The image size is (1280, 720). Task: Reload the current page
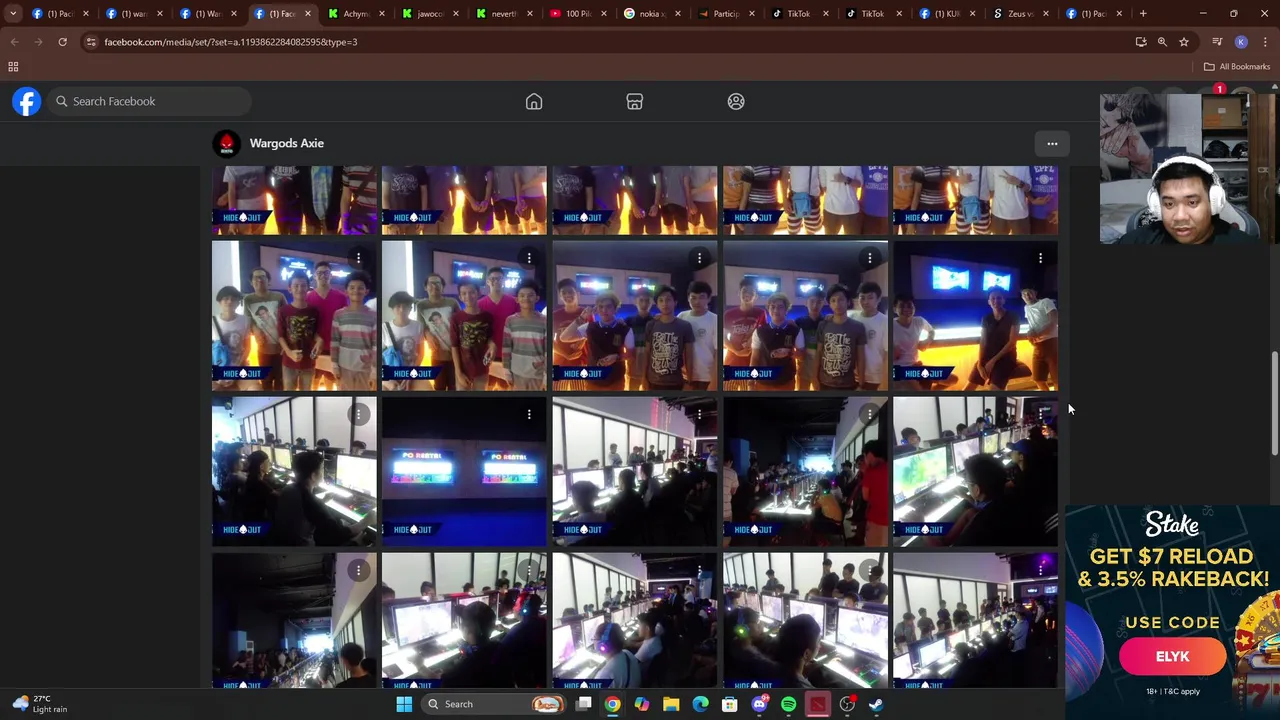pos(62,42)
